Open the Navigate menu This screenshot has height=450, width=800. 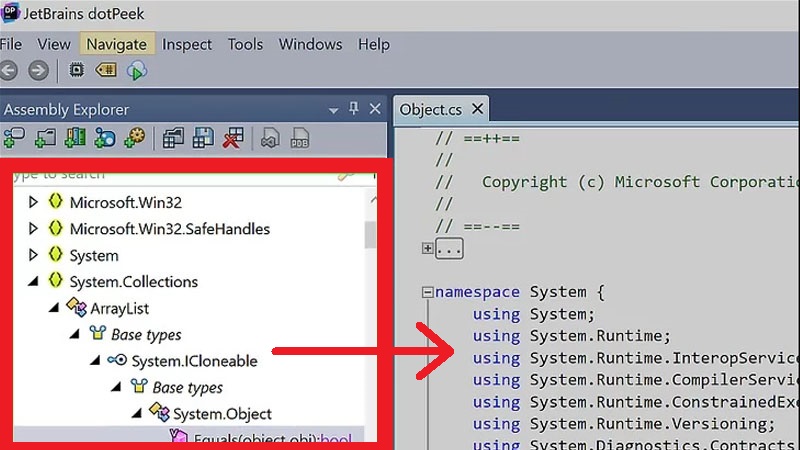pyautogui.click(x=116, y=44)
